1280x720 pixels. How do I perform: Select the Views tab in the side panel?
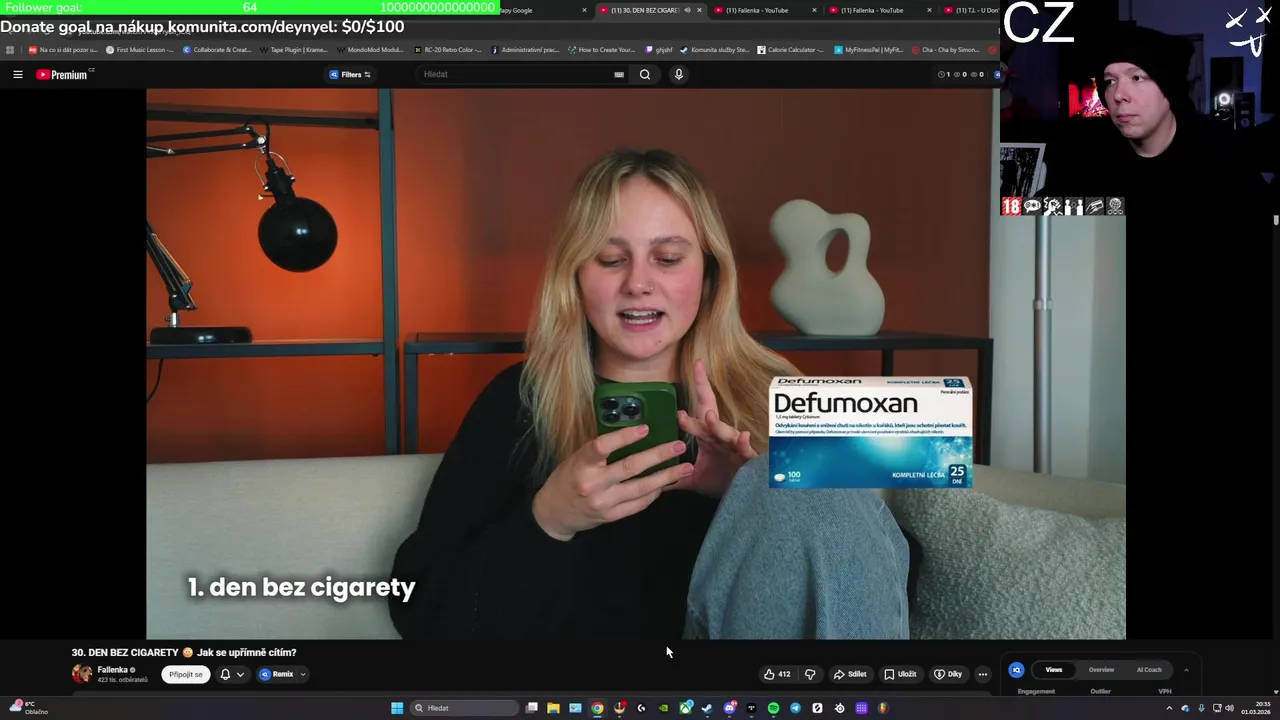click(x=1054, y=670)
